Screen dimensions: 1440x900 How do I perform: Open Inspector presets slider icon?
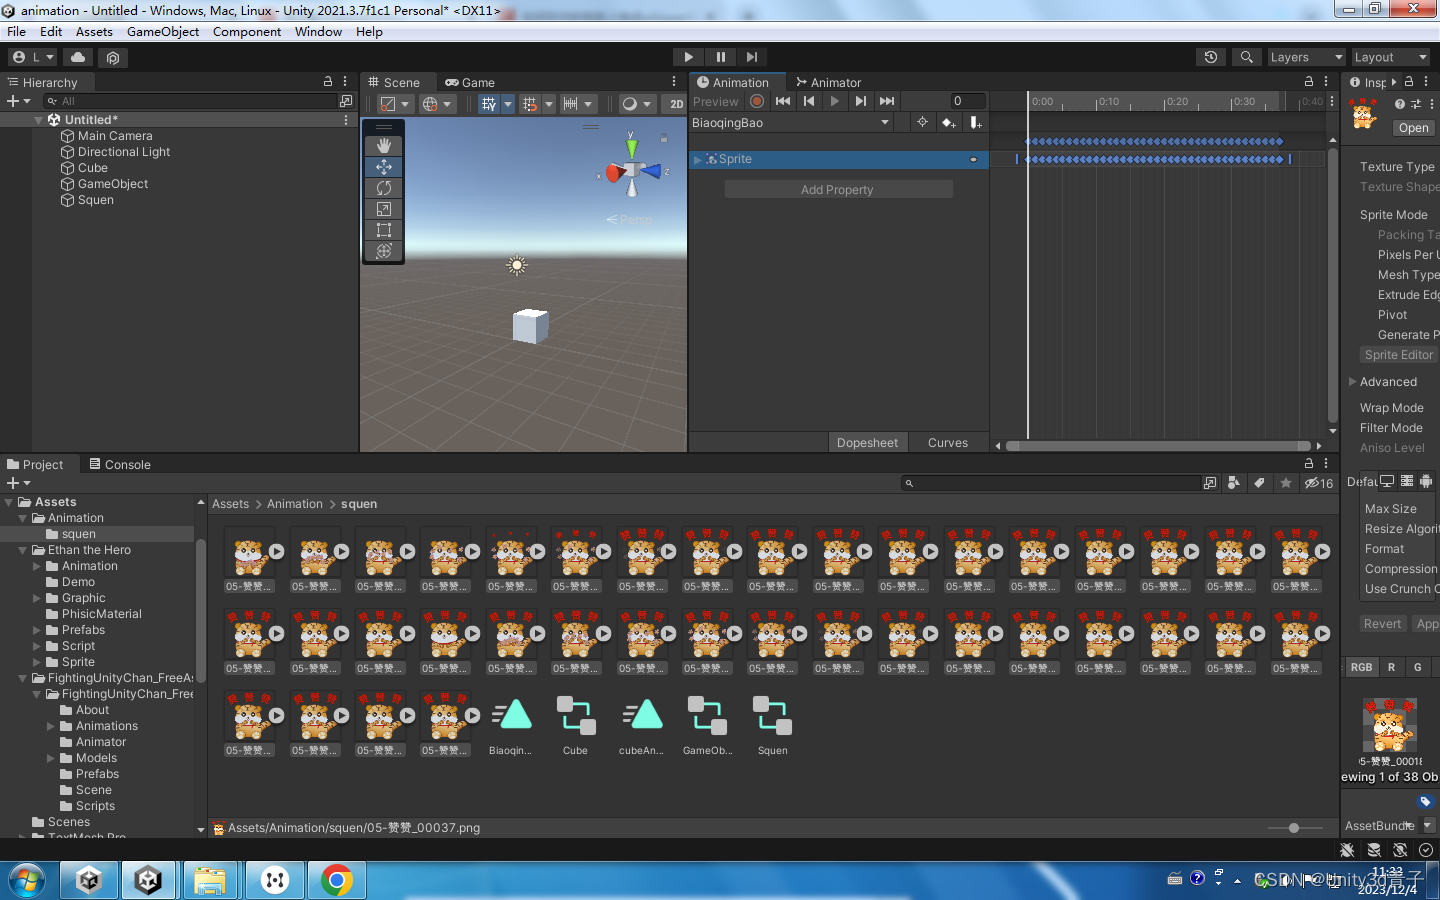click(1416, 104)
